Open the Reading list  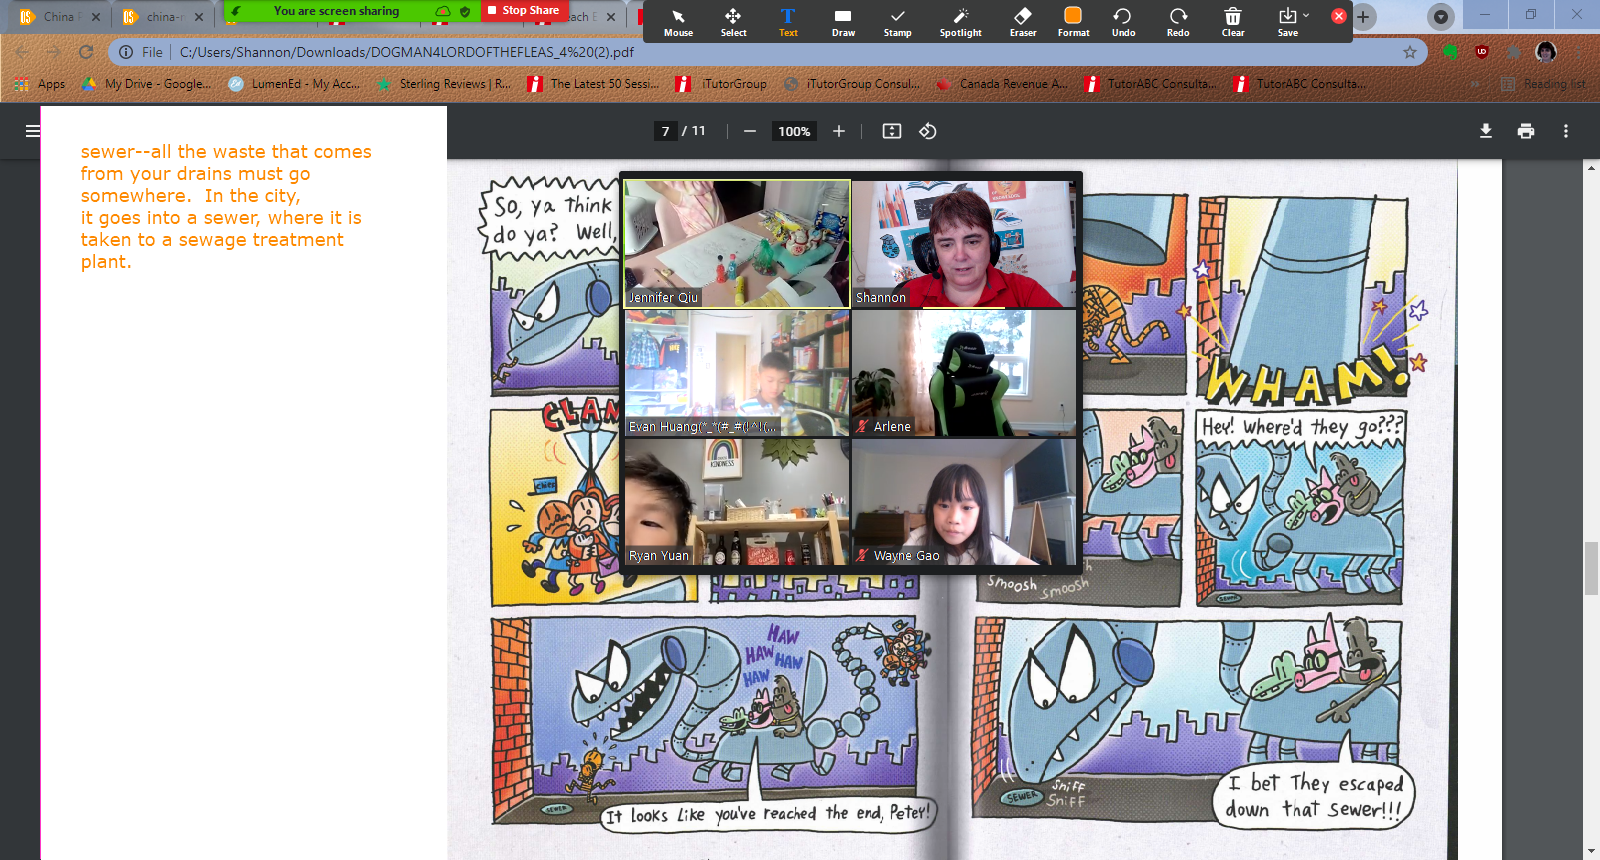tap(1544, 84)
